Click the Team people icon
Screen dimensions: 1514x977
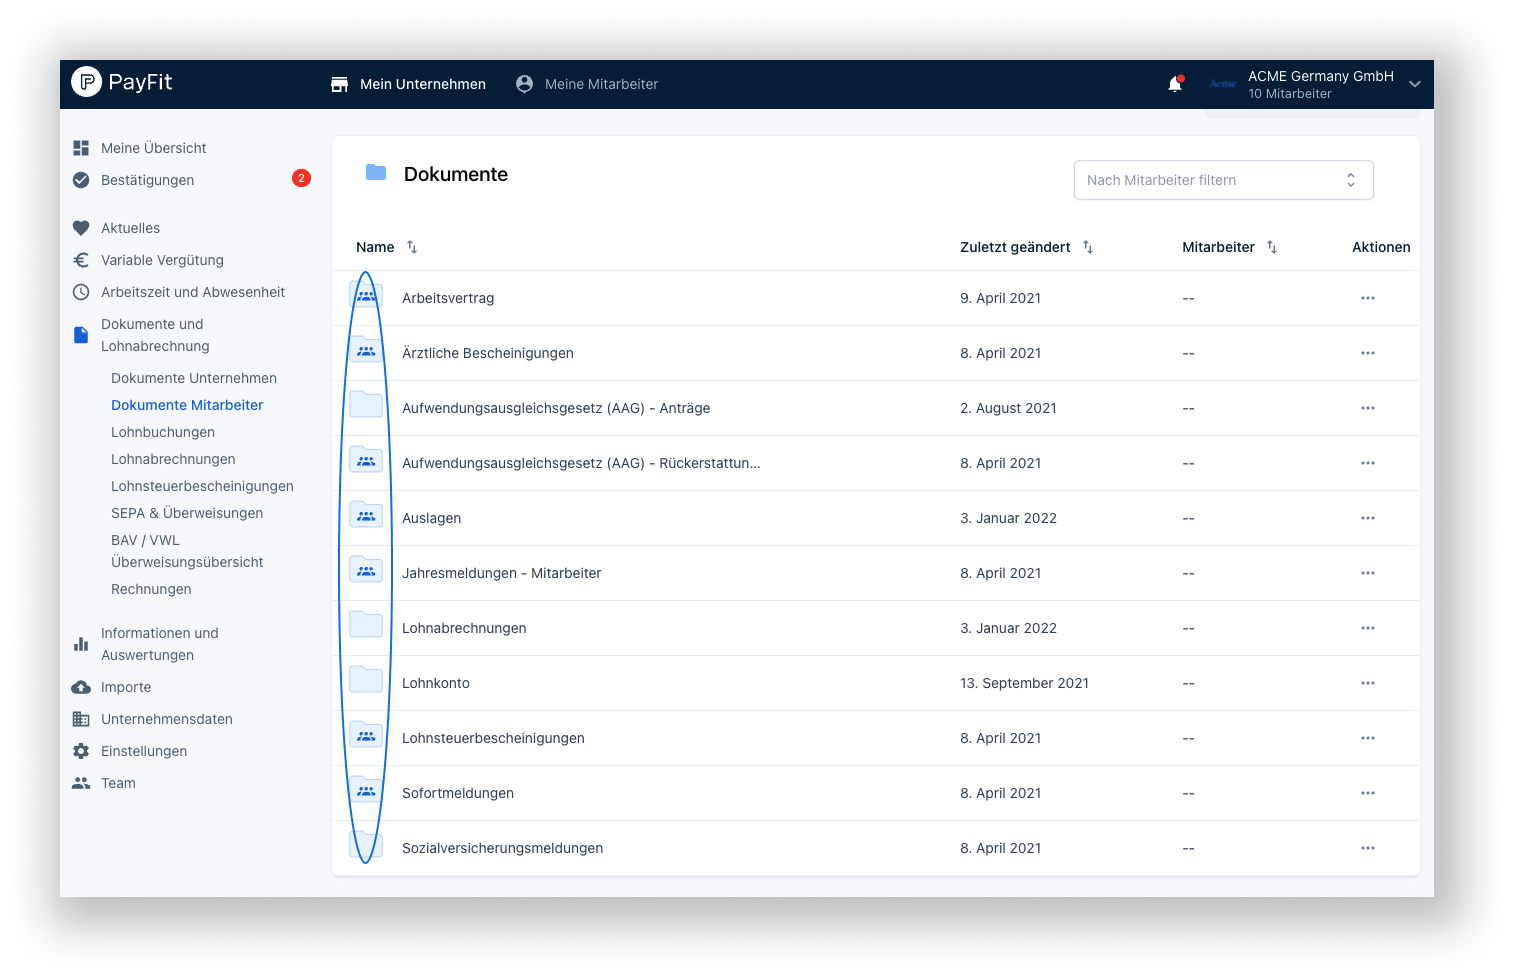click(81, 783)
